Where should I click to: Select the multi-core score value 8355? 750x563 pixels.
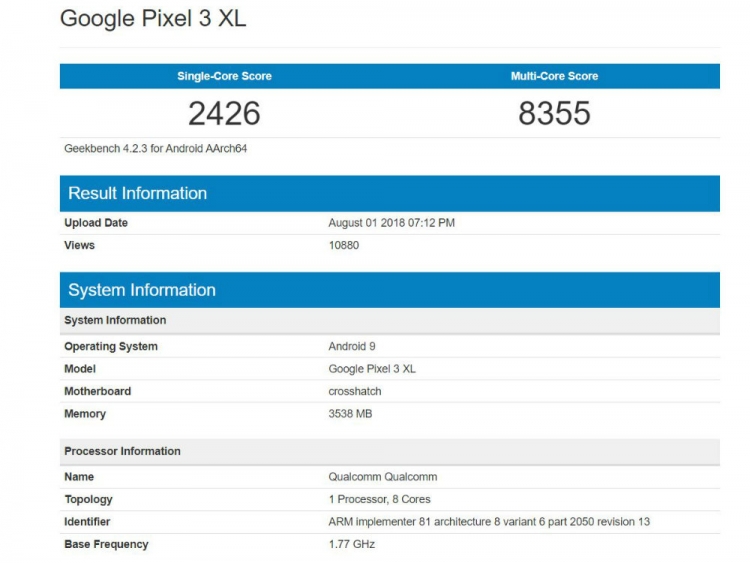coord(554,113)
